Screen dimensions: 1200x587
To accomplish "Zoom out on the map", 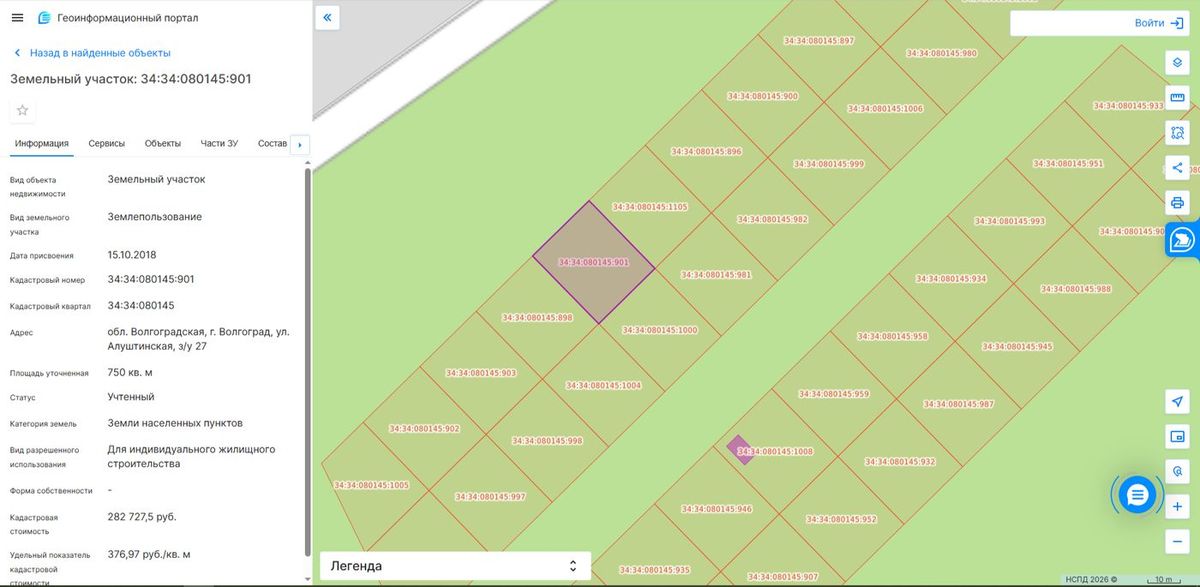I will [x=1177, y=541].
